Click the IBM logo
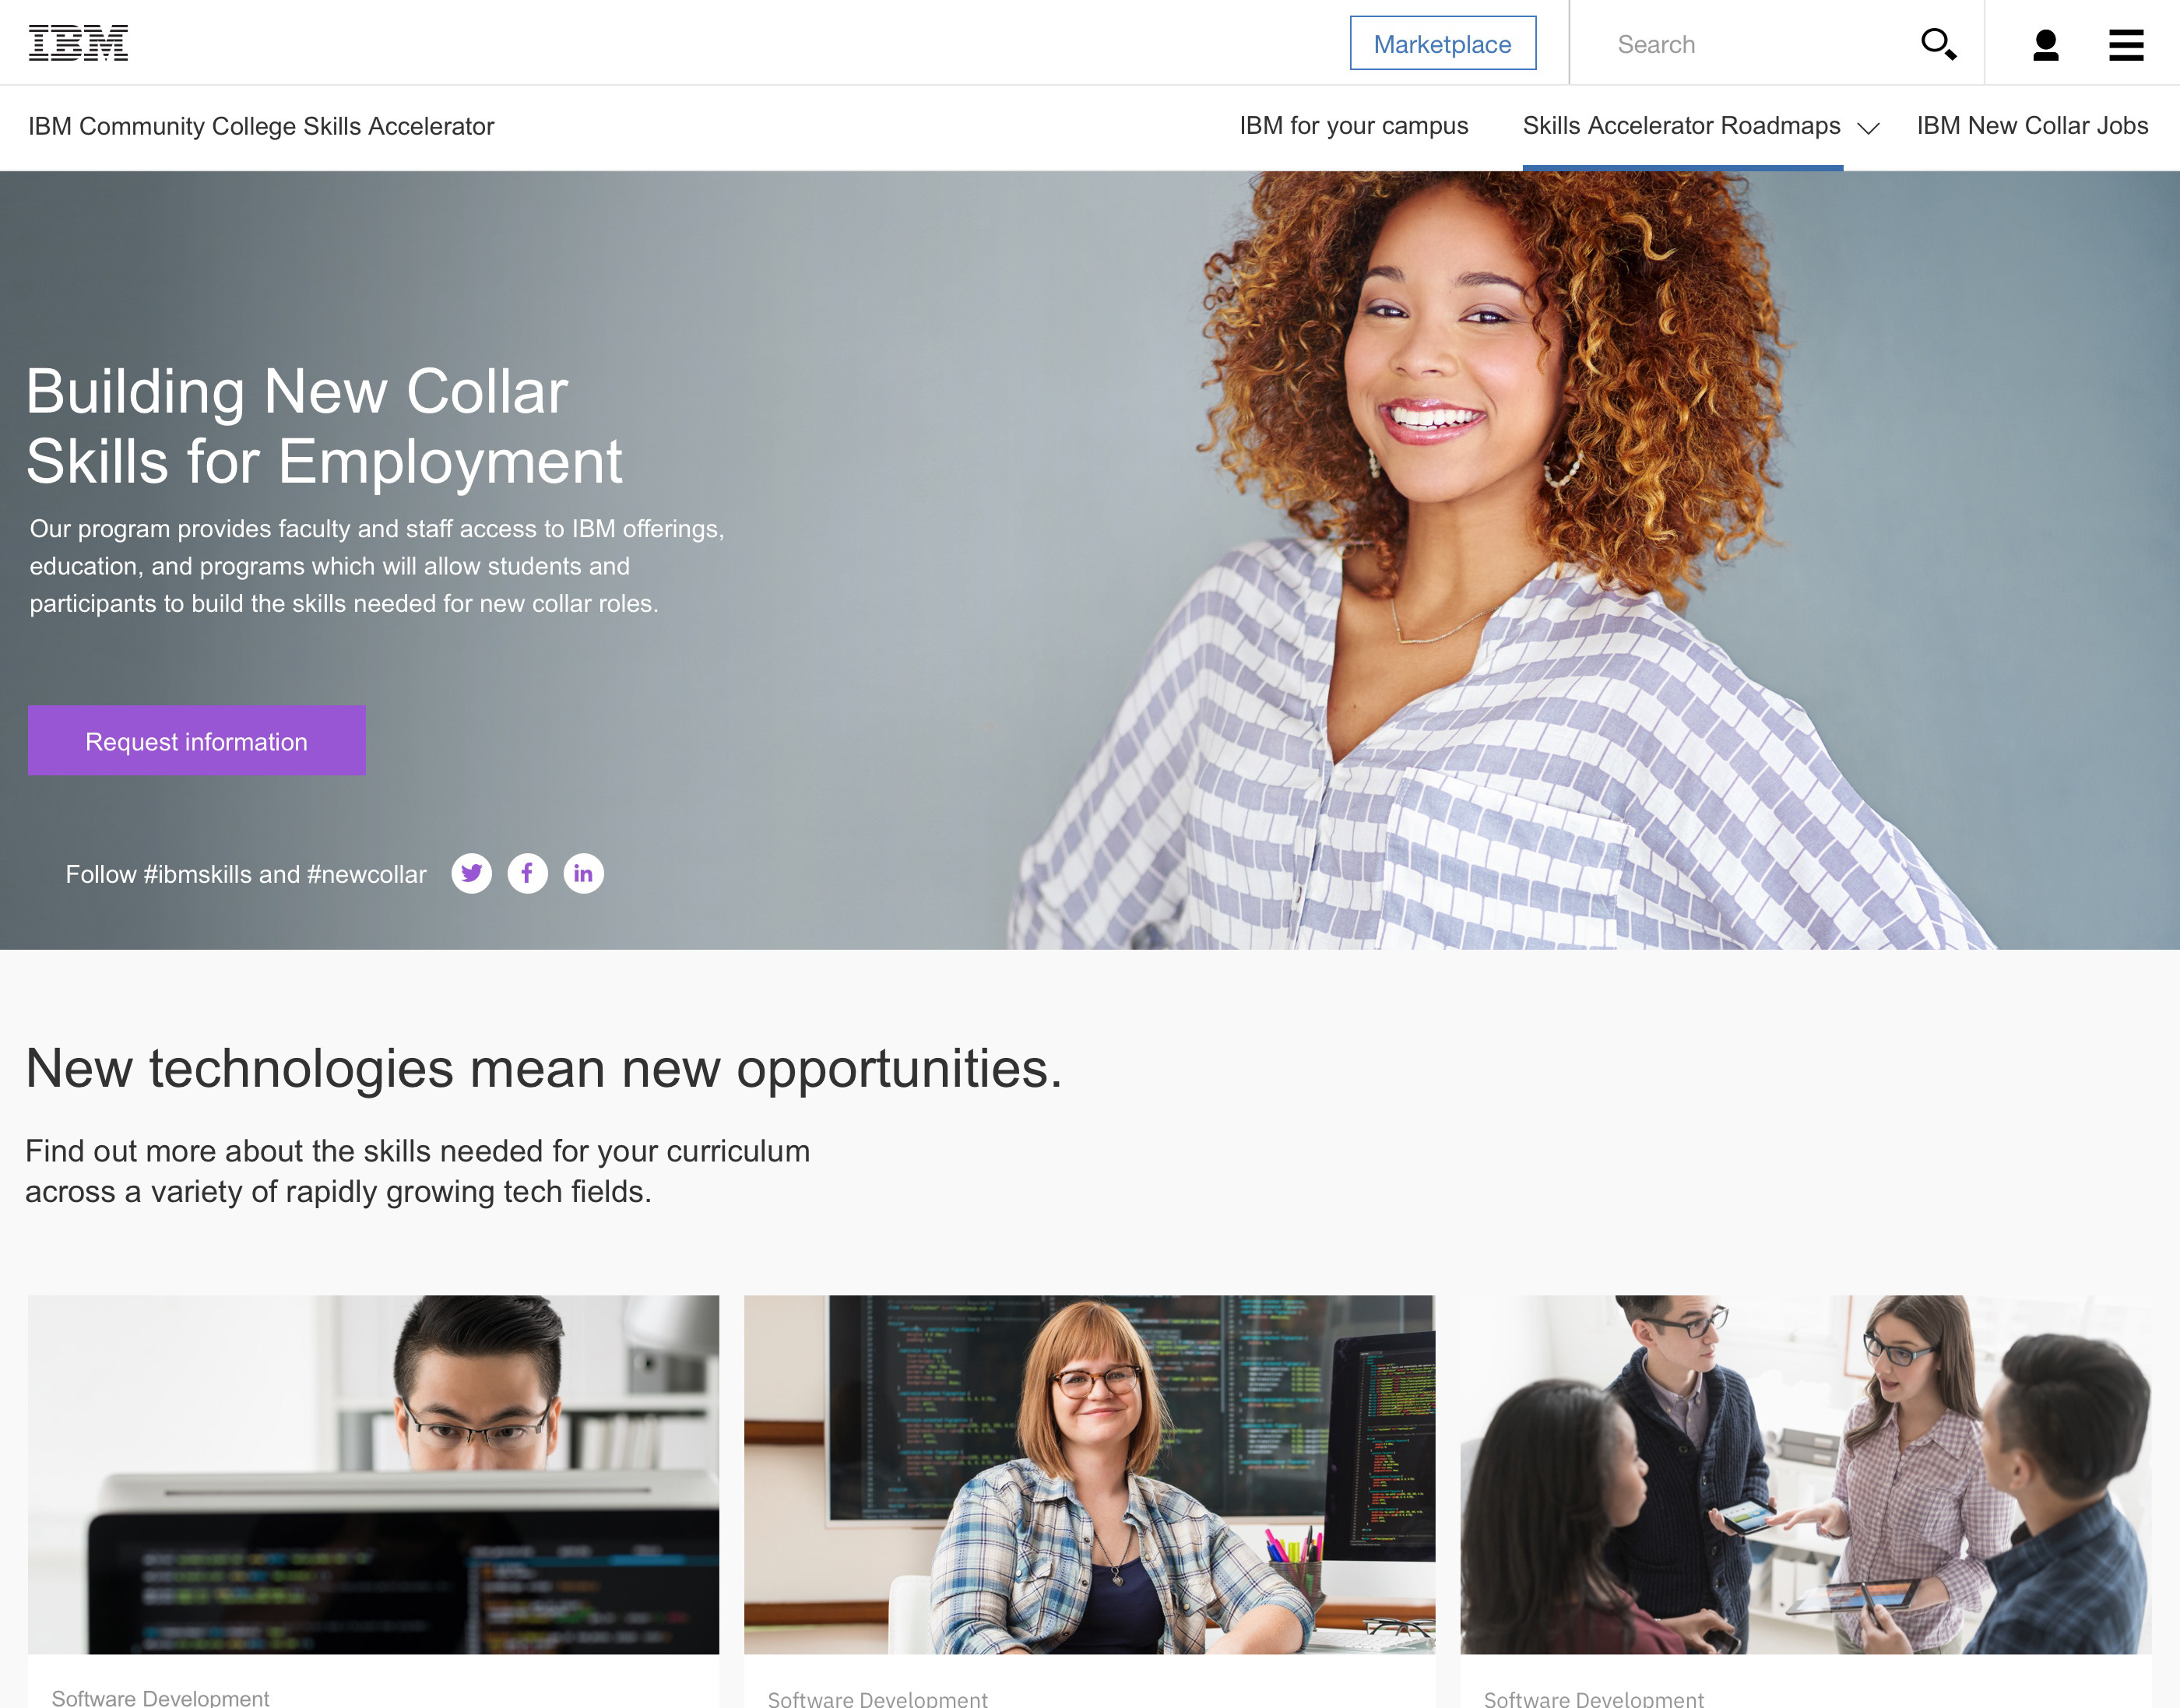Screen dimensions: 2180x1708 [78, 43]
